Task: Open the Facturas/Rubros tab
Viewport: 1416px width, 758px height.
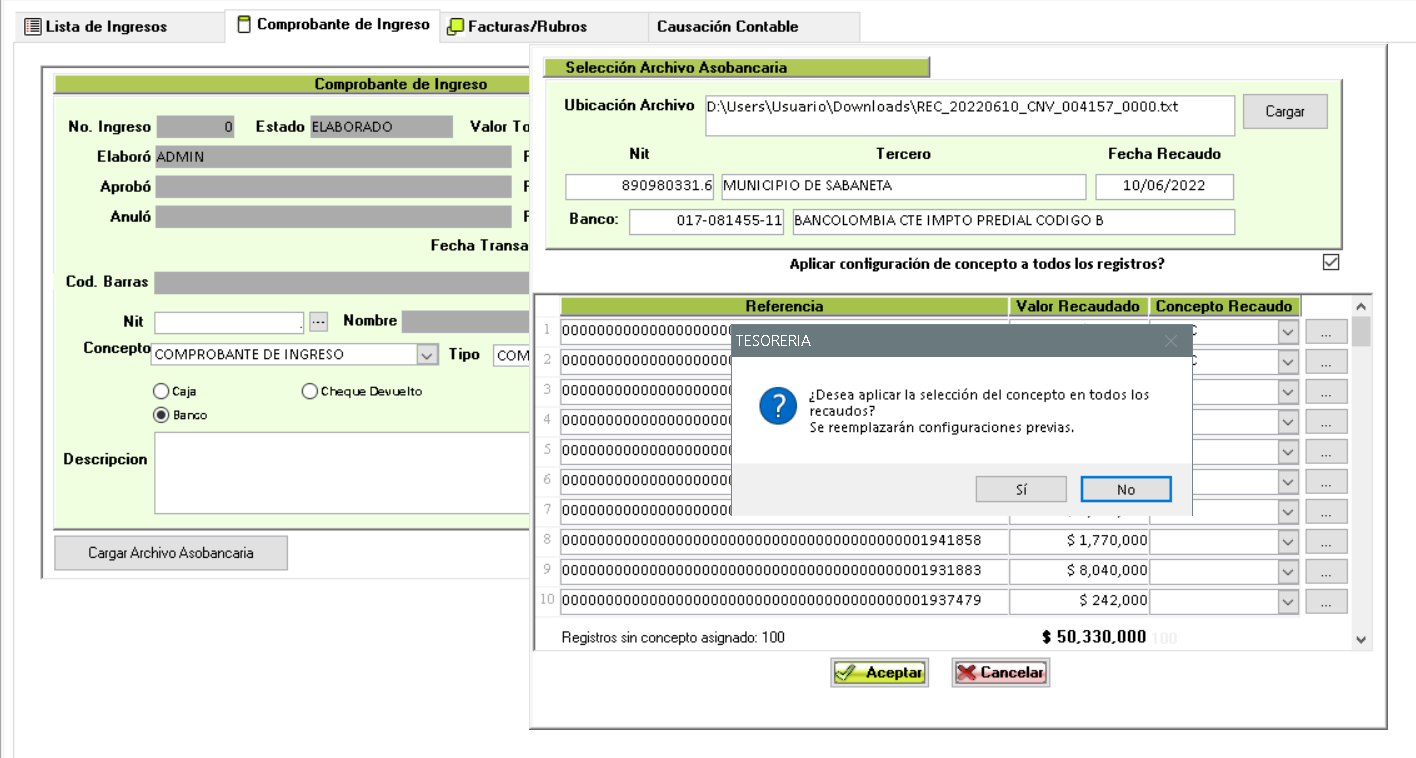Action: point(518,27)
